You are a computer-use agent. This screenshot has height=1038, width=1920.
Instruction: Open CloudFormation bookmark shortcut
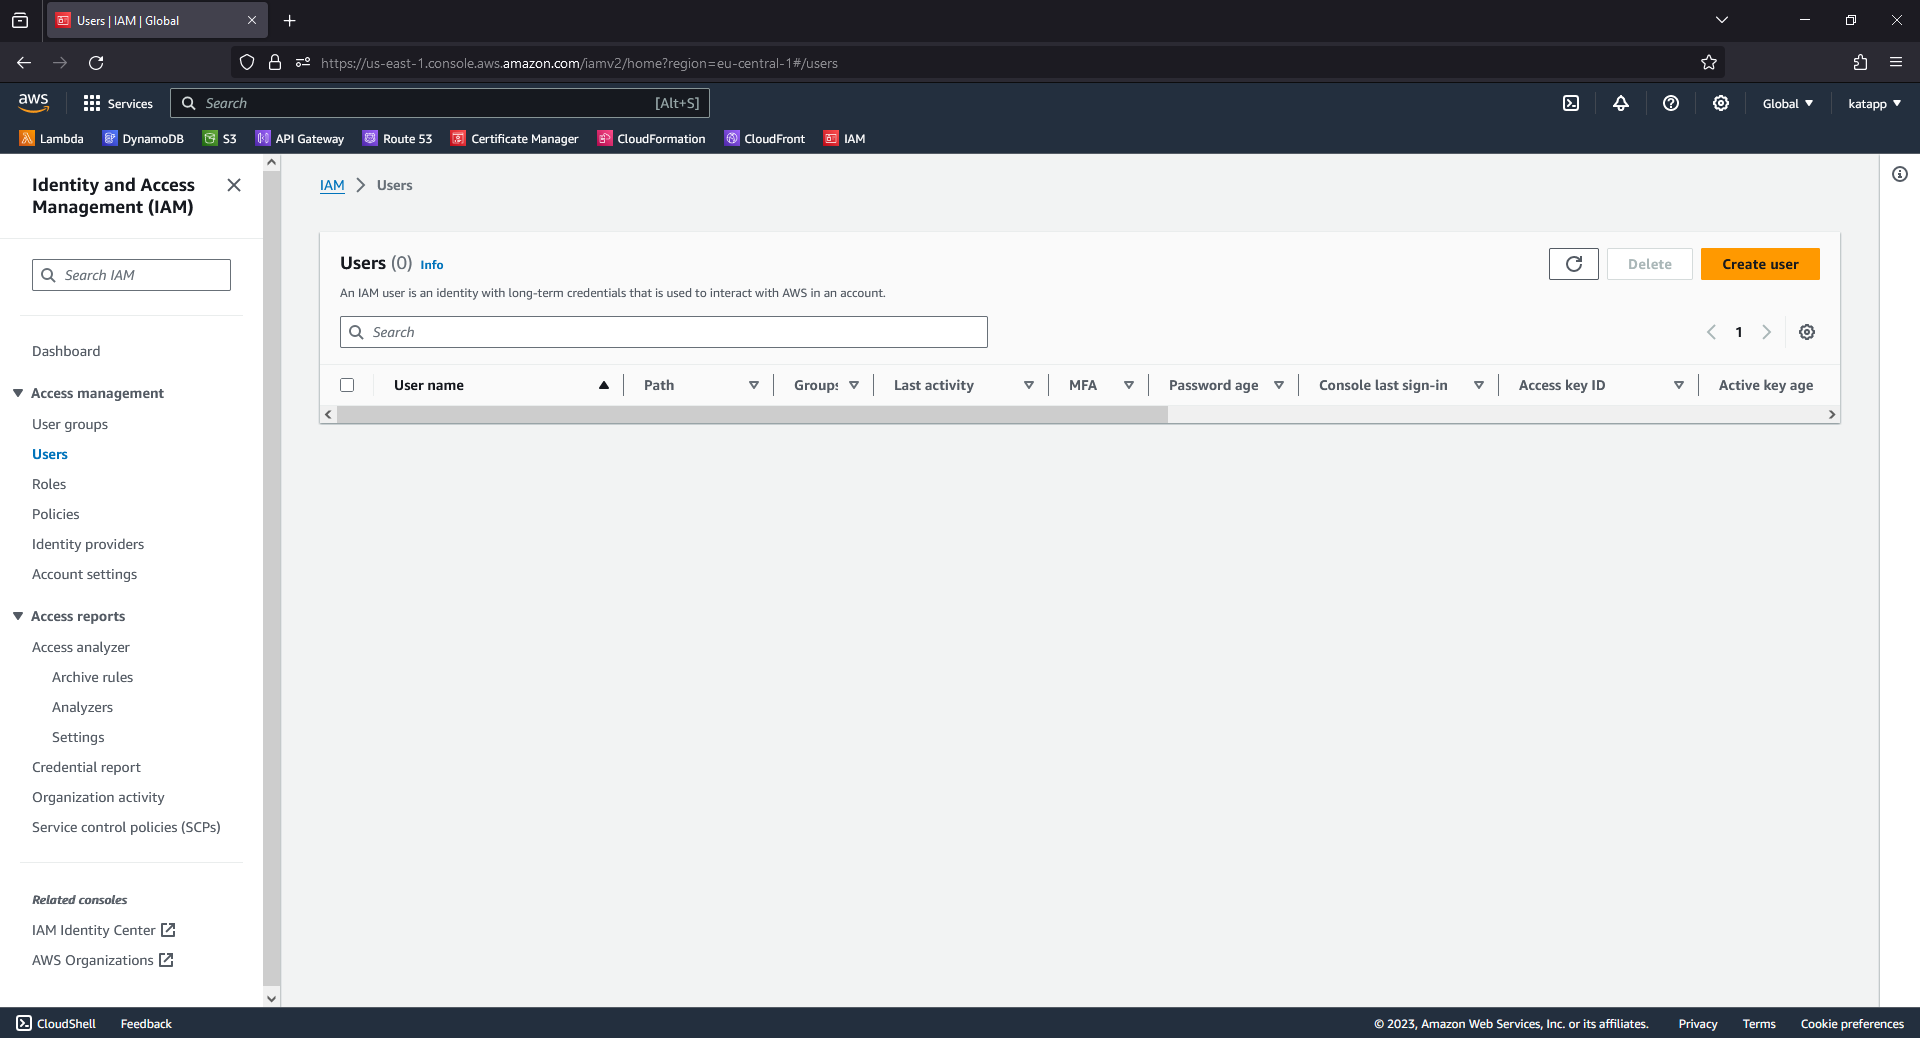652,138
